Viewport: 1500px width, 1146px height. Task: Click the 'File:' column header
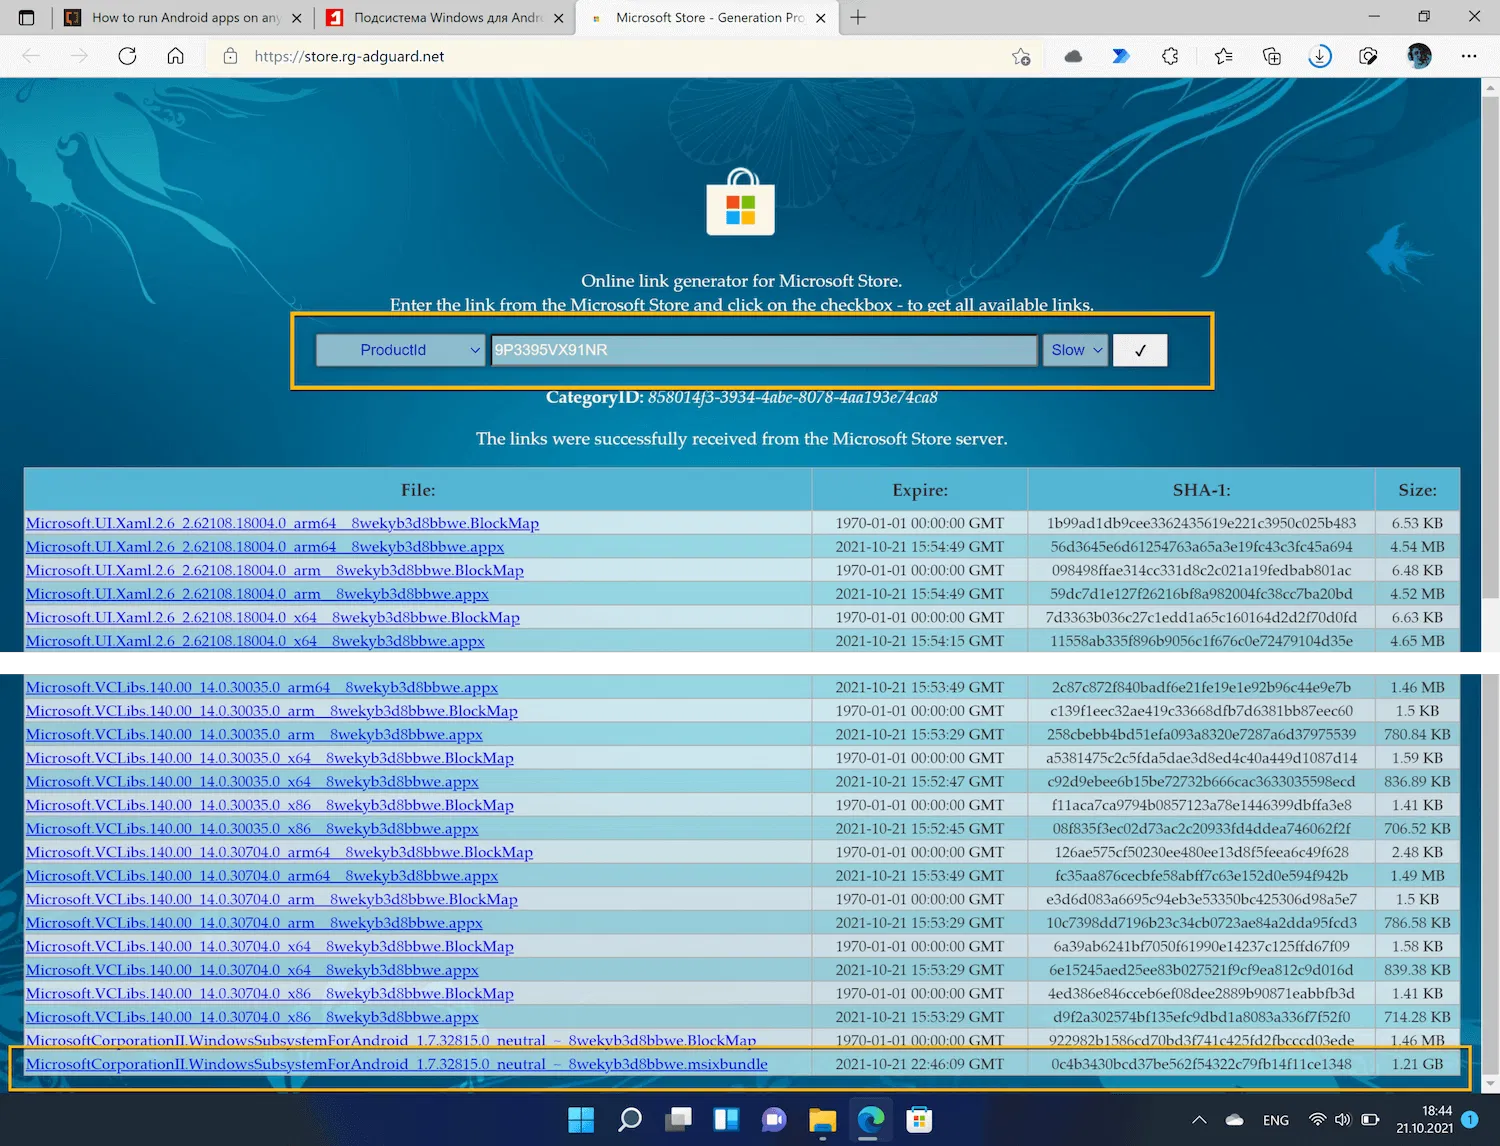(x=418, y=490)
